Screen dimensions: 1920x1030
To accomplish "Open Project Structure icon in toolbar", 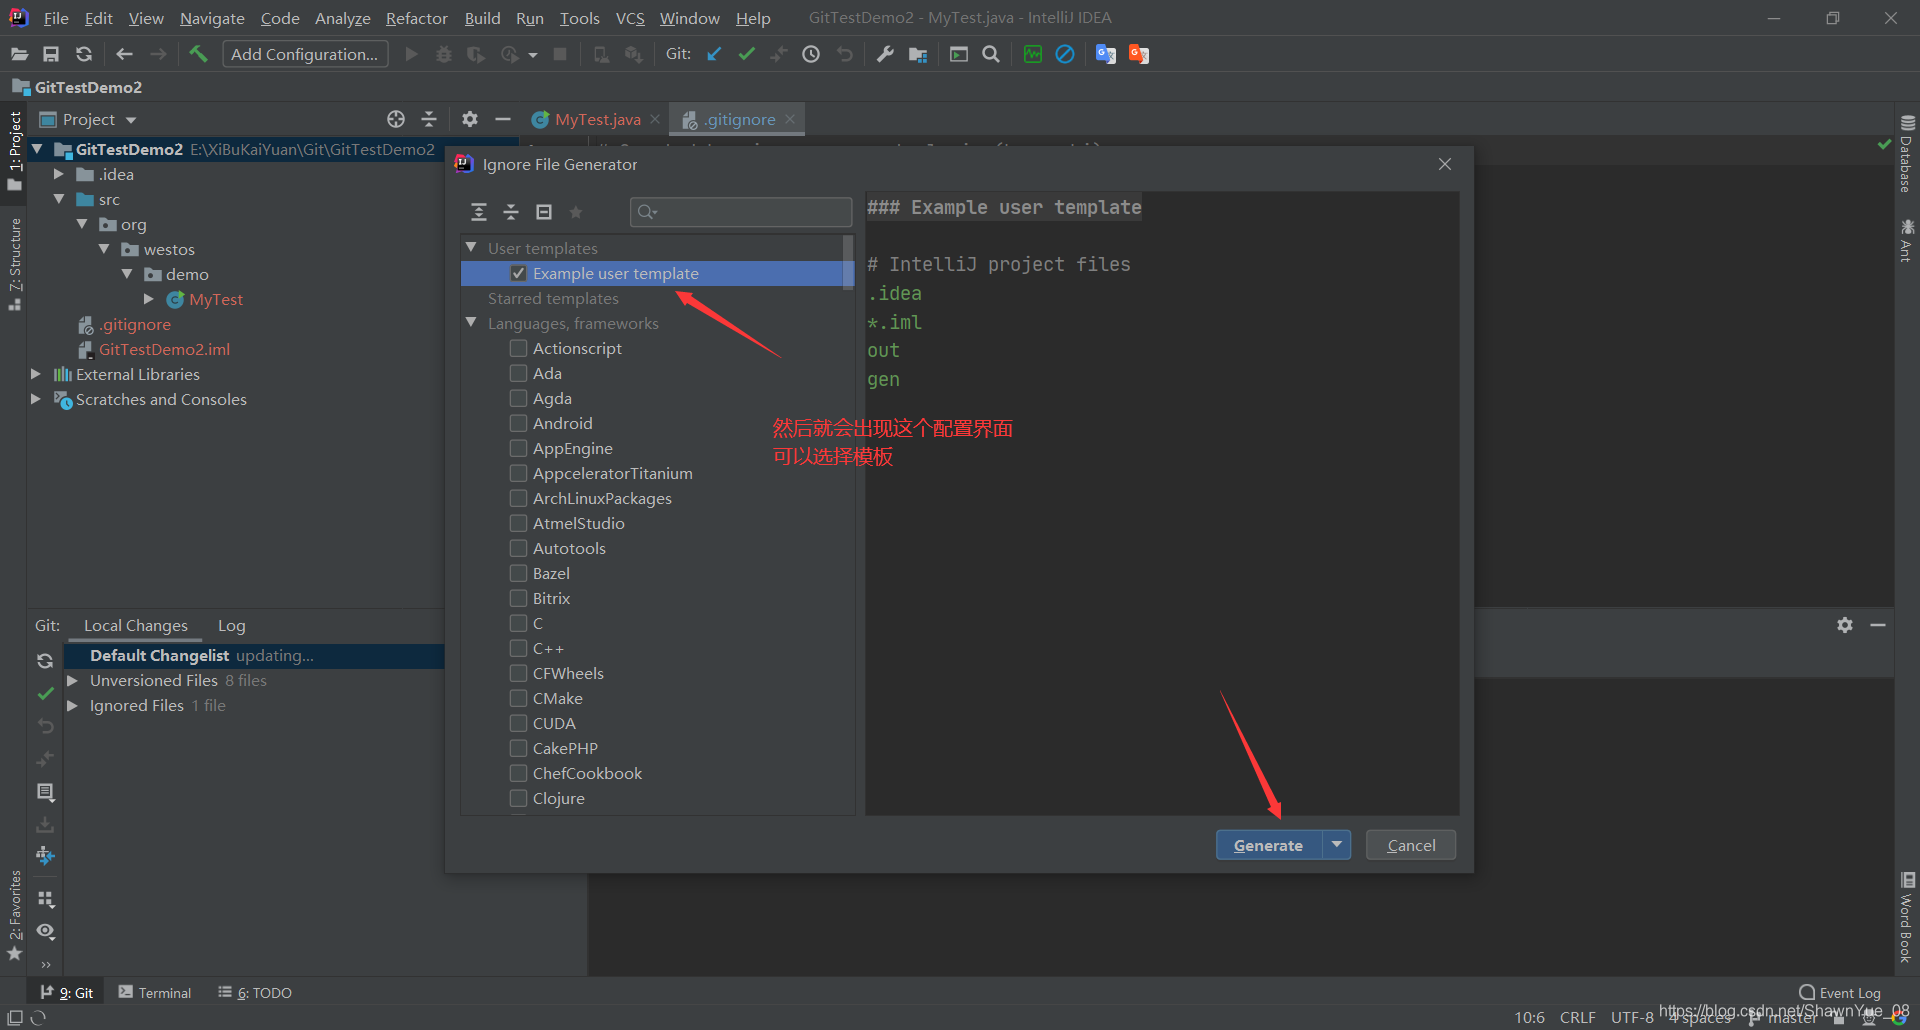I will pos(918,54).
